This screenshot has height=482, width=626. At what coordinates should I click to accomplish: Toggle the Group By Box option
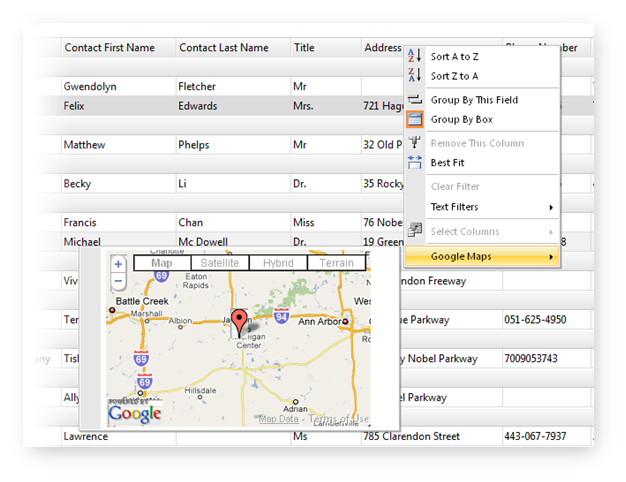pyautogui.click(x=483, y=119)
